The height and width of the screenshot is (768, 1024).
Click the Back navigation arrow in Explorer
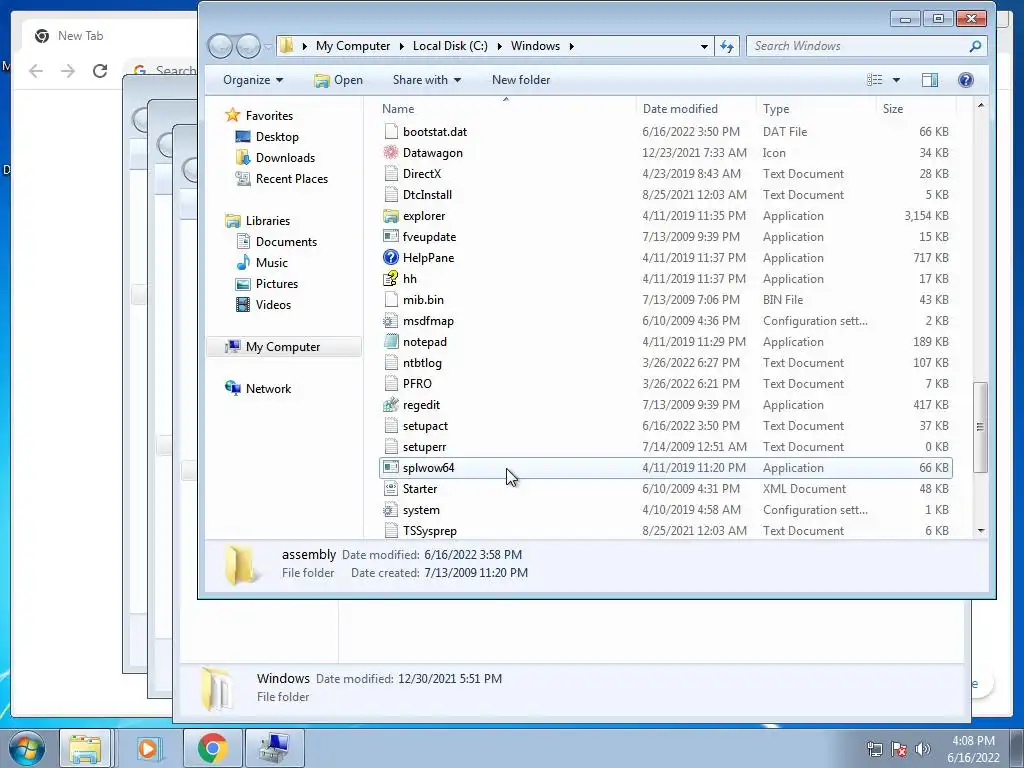click(221, 46)
